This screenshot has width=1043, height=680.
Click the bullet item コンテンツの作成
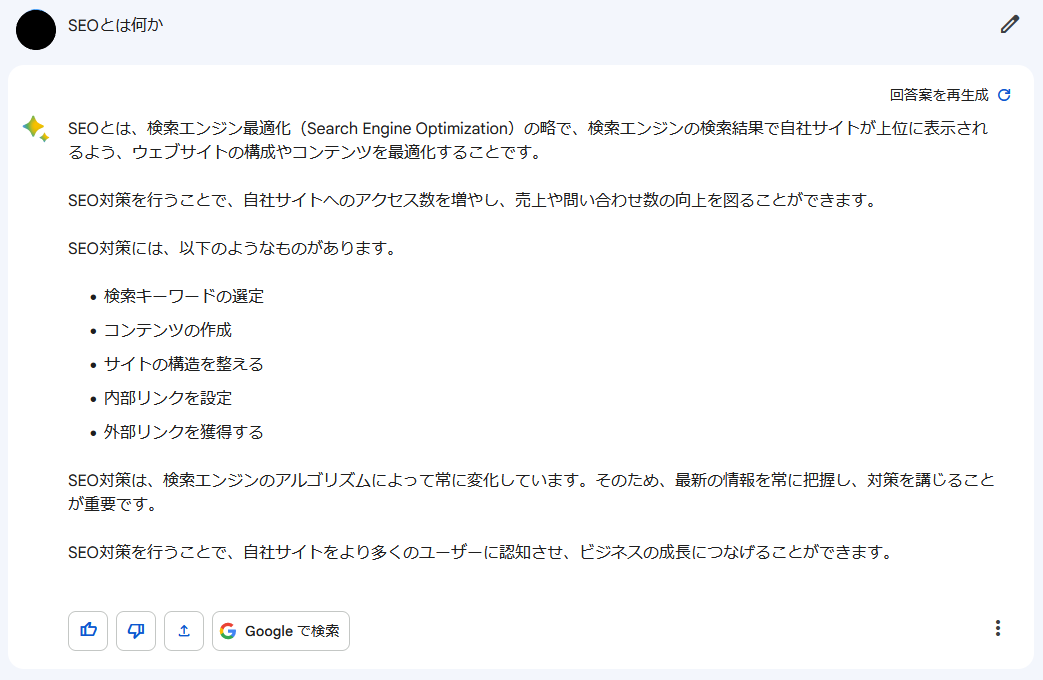pos(168,330)
